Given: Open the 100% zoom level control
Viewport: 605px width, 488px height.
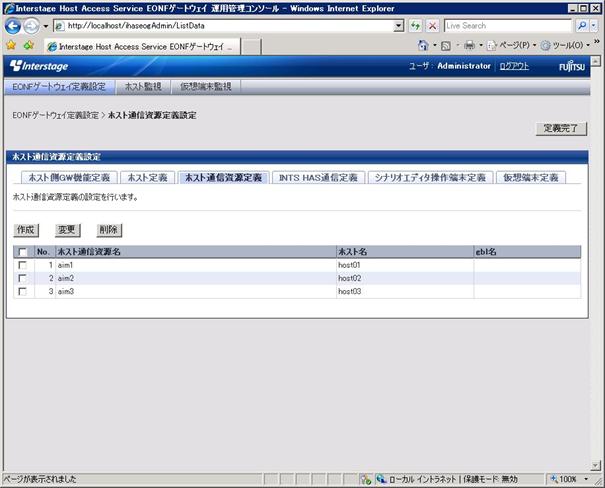Looking at the screenshot, I should pyautogui.click(x=565, y=480).
